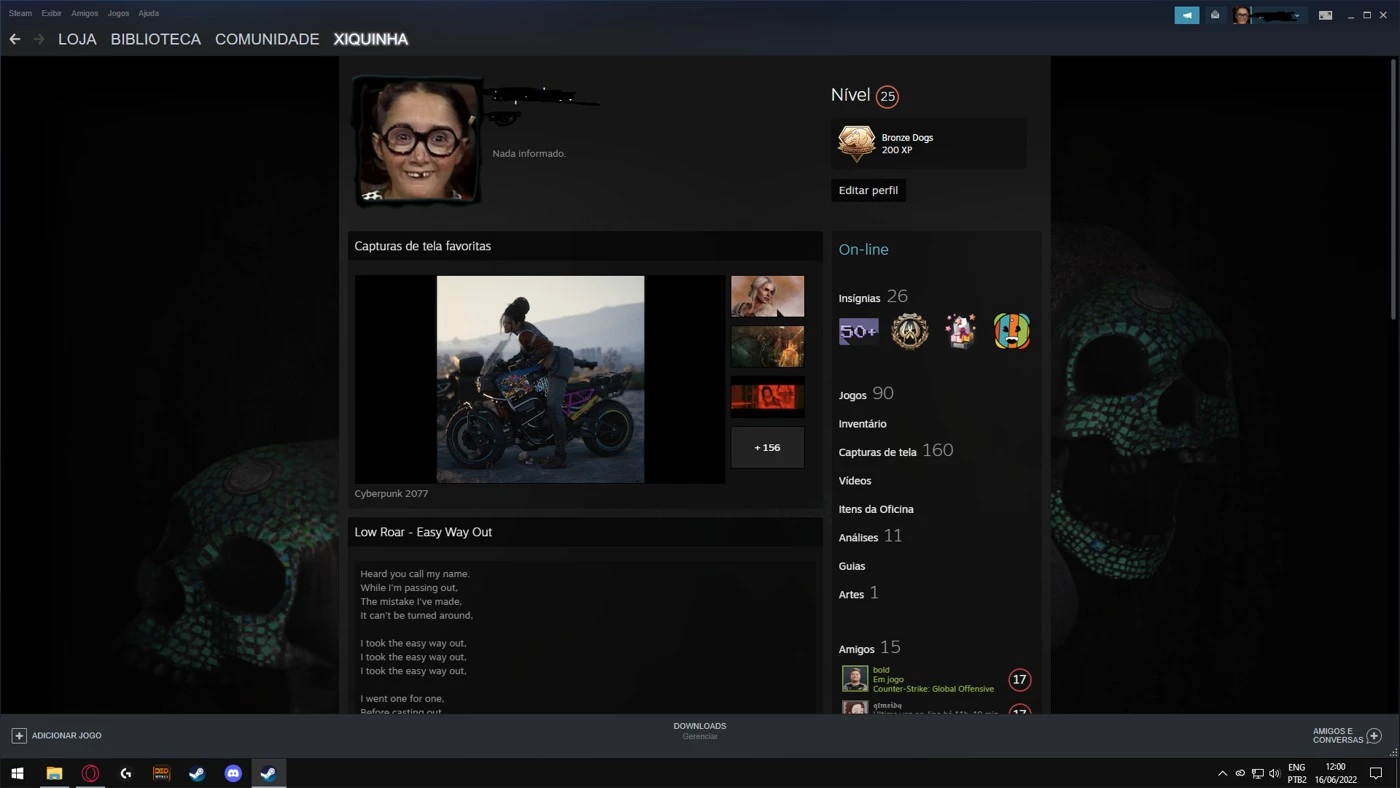Screen dimensions: 1400x788
Task: Click the forward navigation arrow
Action: [x=39, y=39]
